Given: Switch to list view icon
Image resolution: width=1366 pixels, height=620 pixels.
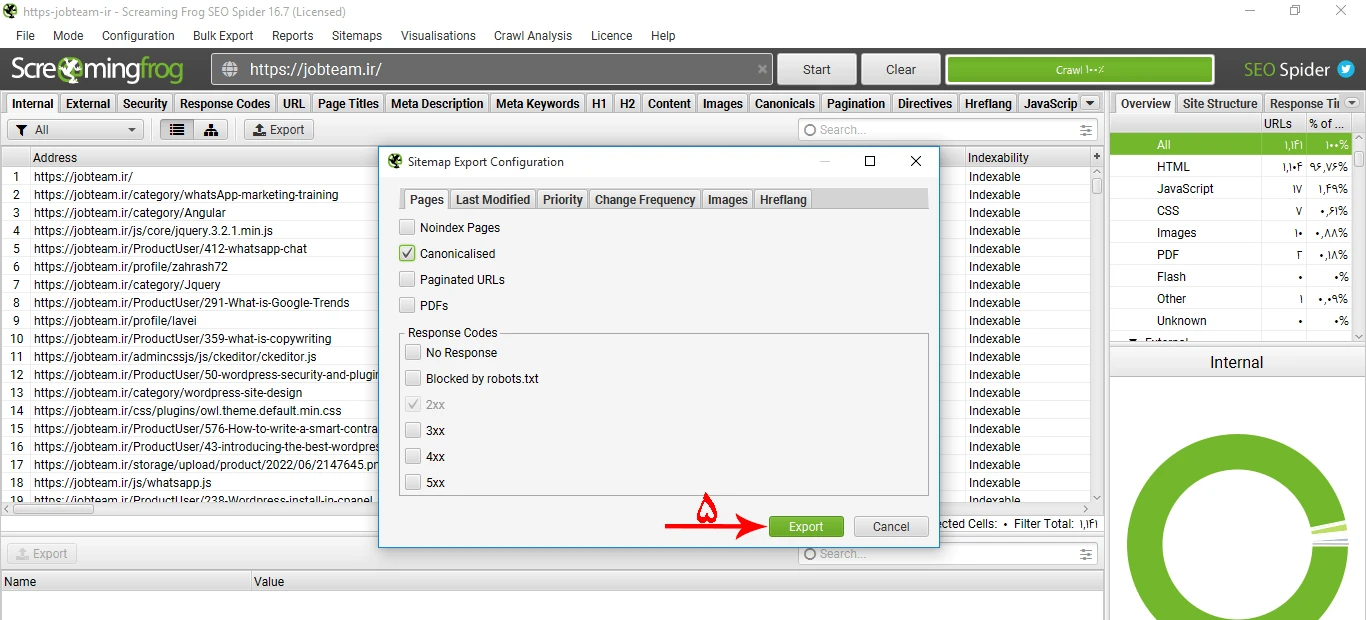Looking at the screenshot, I should (x=177, y=130).
